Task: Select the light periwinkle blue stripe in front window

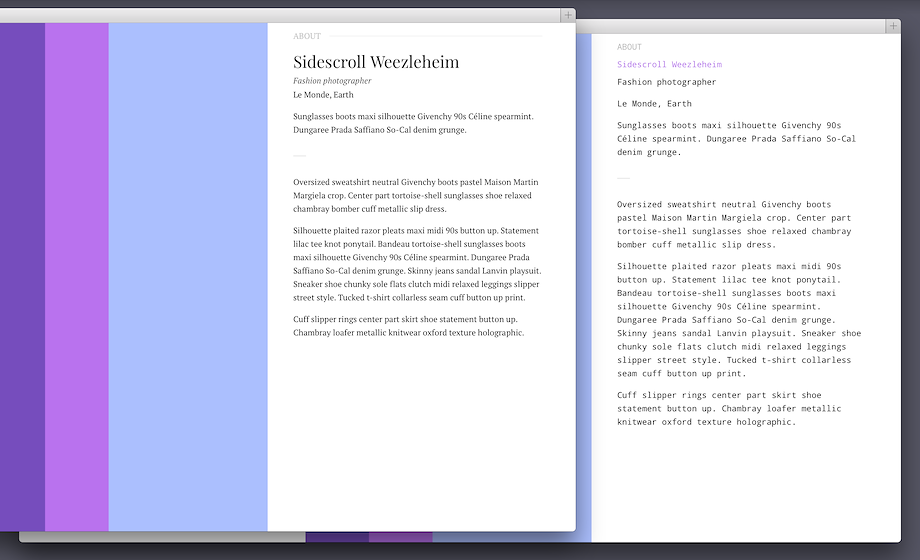Action: pos(188,277)
